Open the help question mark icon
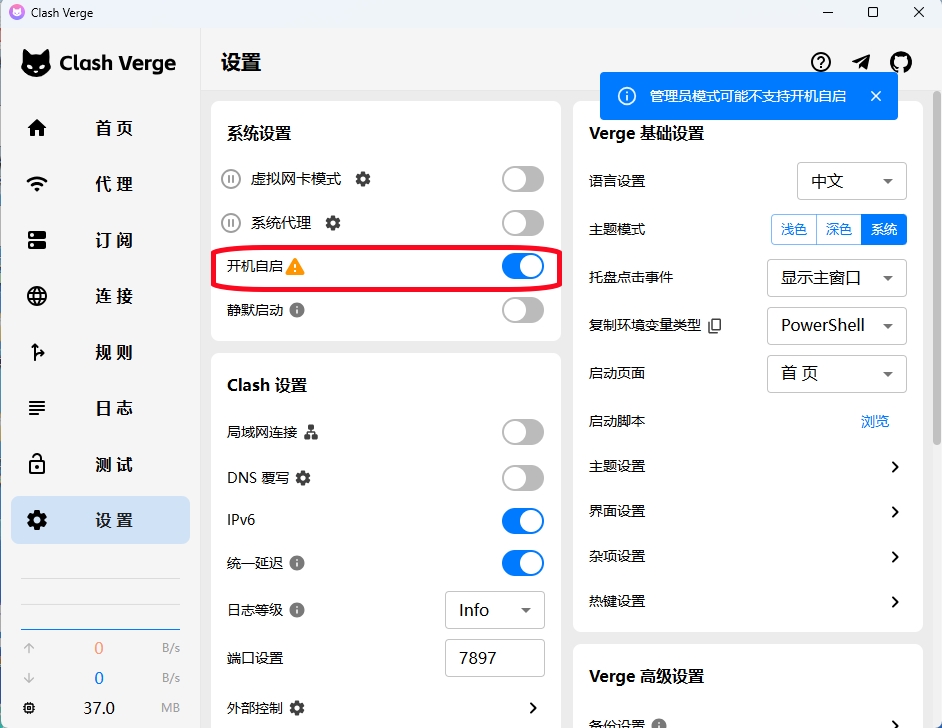This screenshot has height=728, width=942. 821,62
